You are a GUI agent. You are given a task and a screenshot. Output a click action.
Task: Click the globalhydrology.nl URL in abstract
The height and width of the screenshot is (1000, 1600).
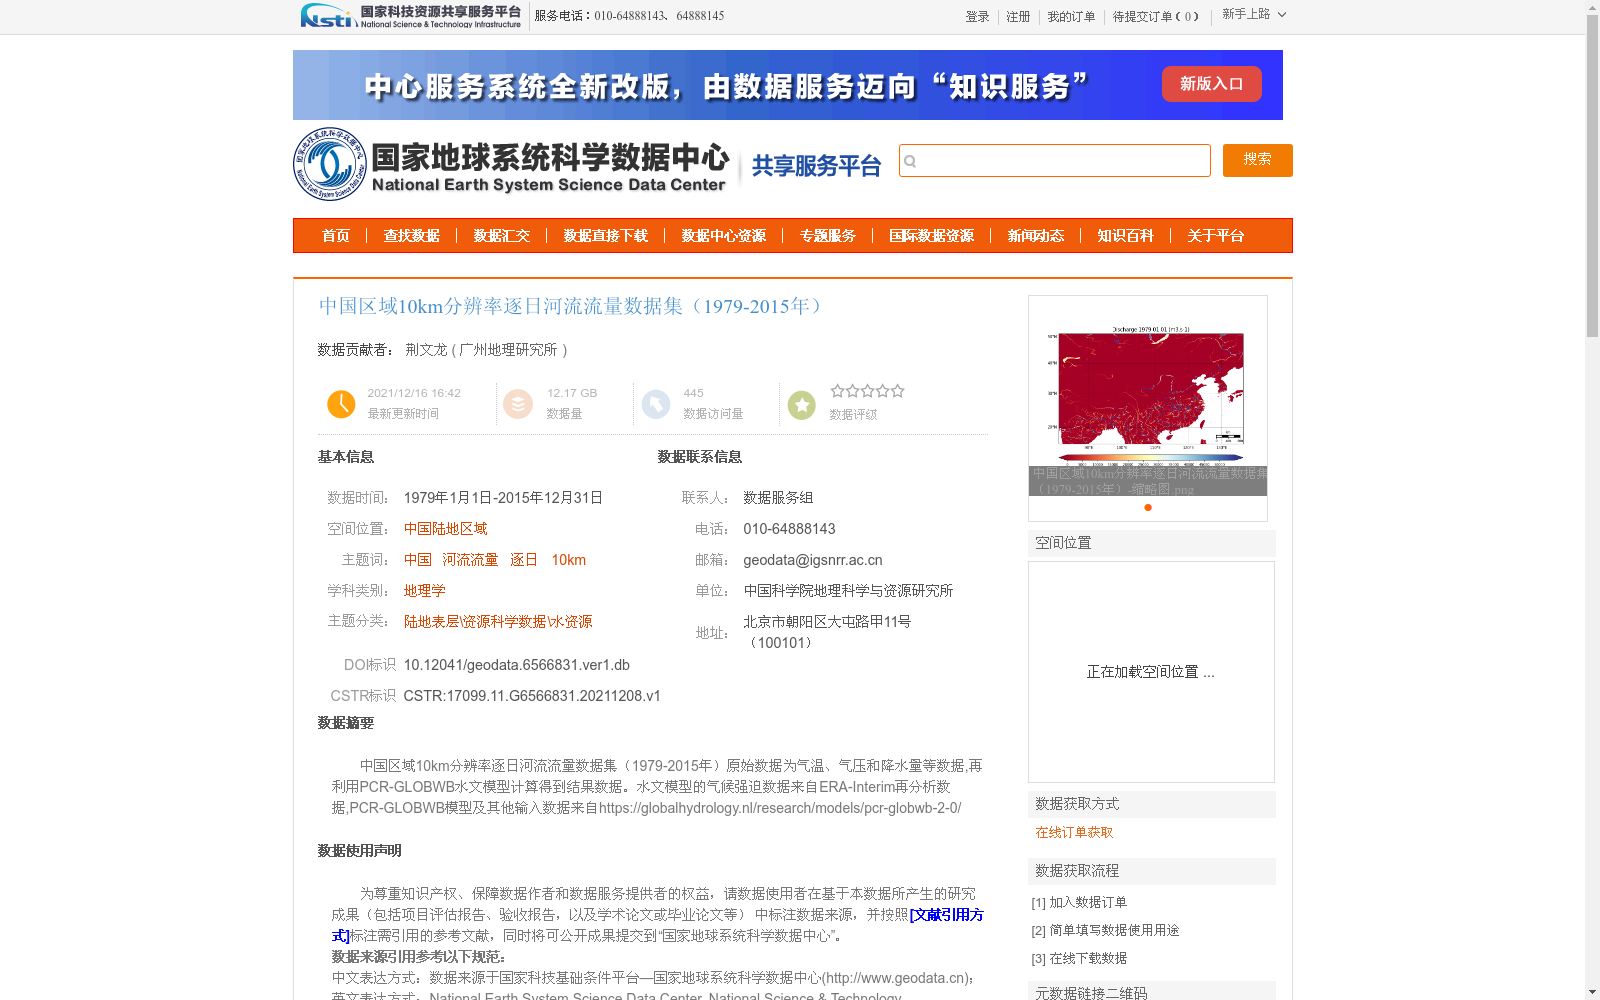(780, 808)
